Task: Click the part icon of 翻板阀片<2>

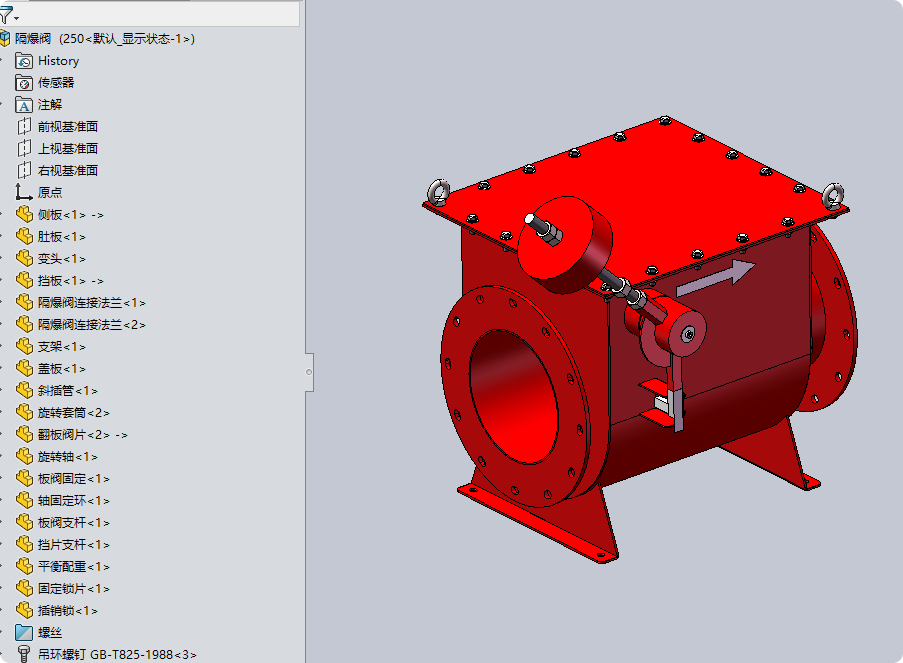Action: tap(24, 434)
